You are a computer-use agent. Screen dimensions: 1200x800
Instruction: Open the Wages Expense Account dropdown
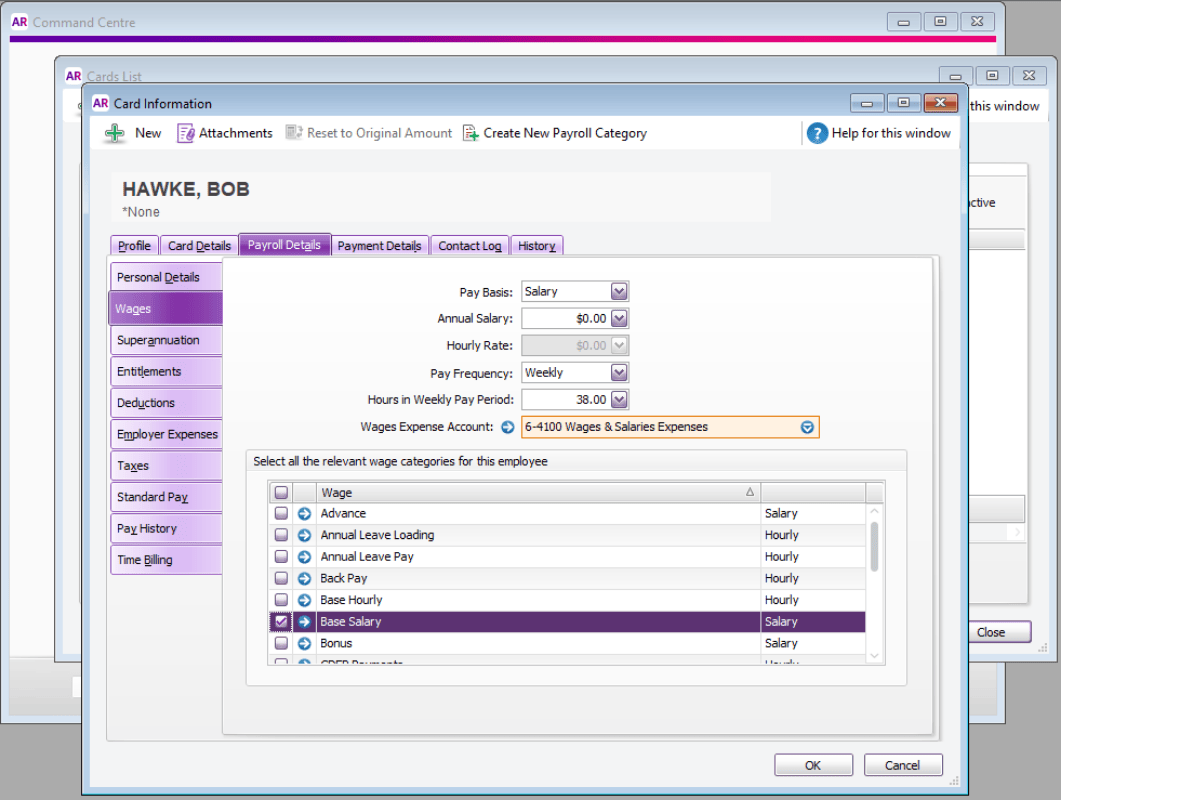tap(806, 426)
